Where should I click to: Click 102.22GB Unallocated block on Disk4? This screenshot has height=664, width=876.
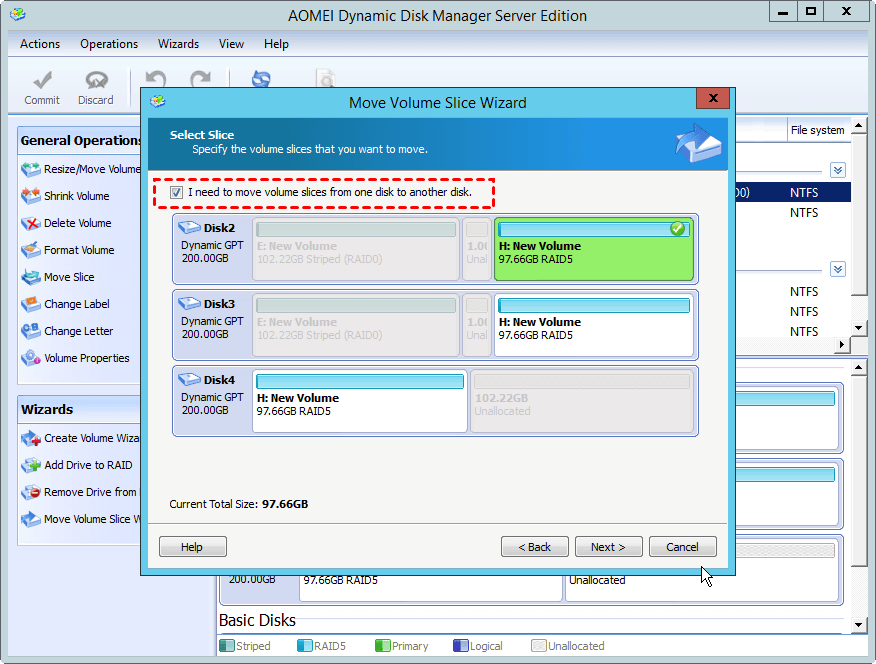pyautogui.click(x=582, y=401)
